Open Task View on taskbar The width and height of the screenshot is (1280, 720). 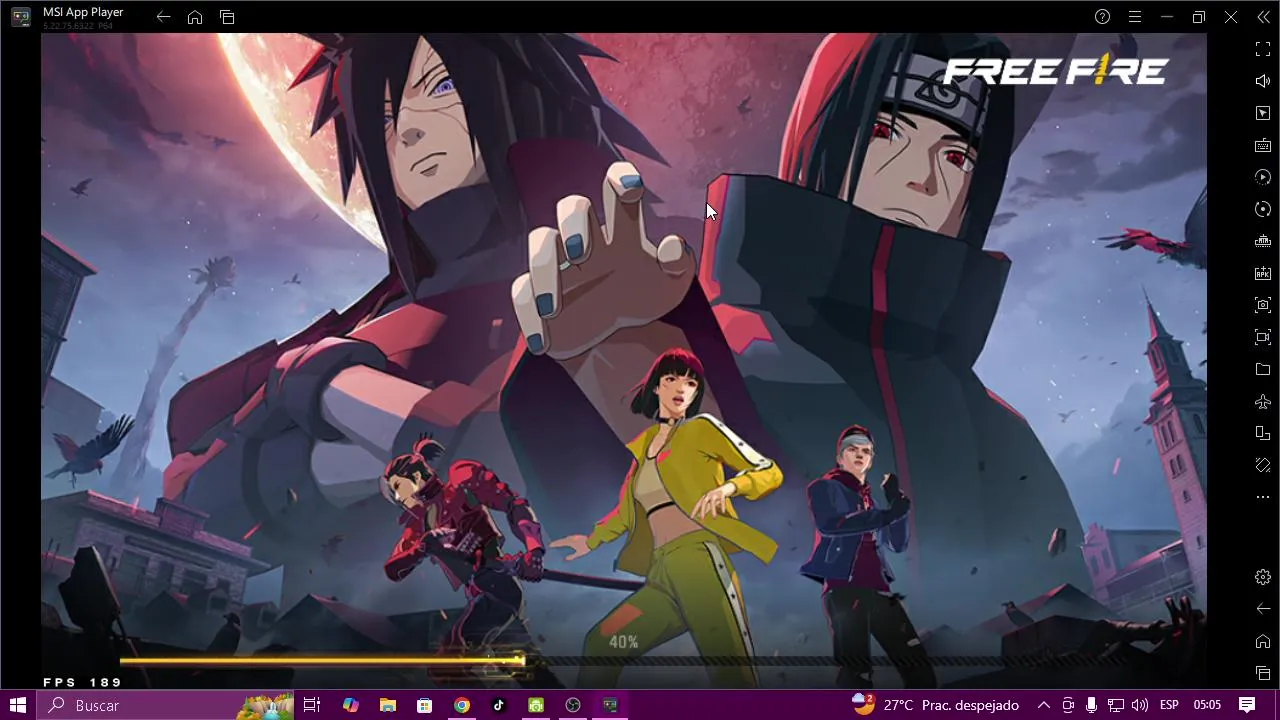coord(312,705)
